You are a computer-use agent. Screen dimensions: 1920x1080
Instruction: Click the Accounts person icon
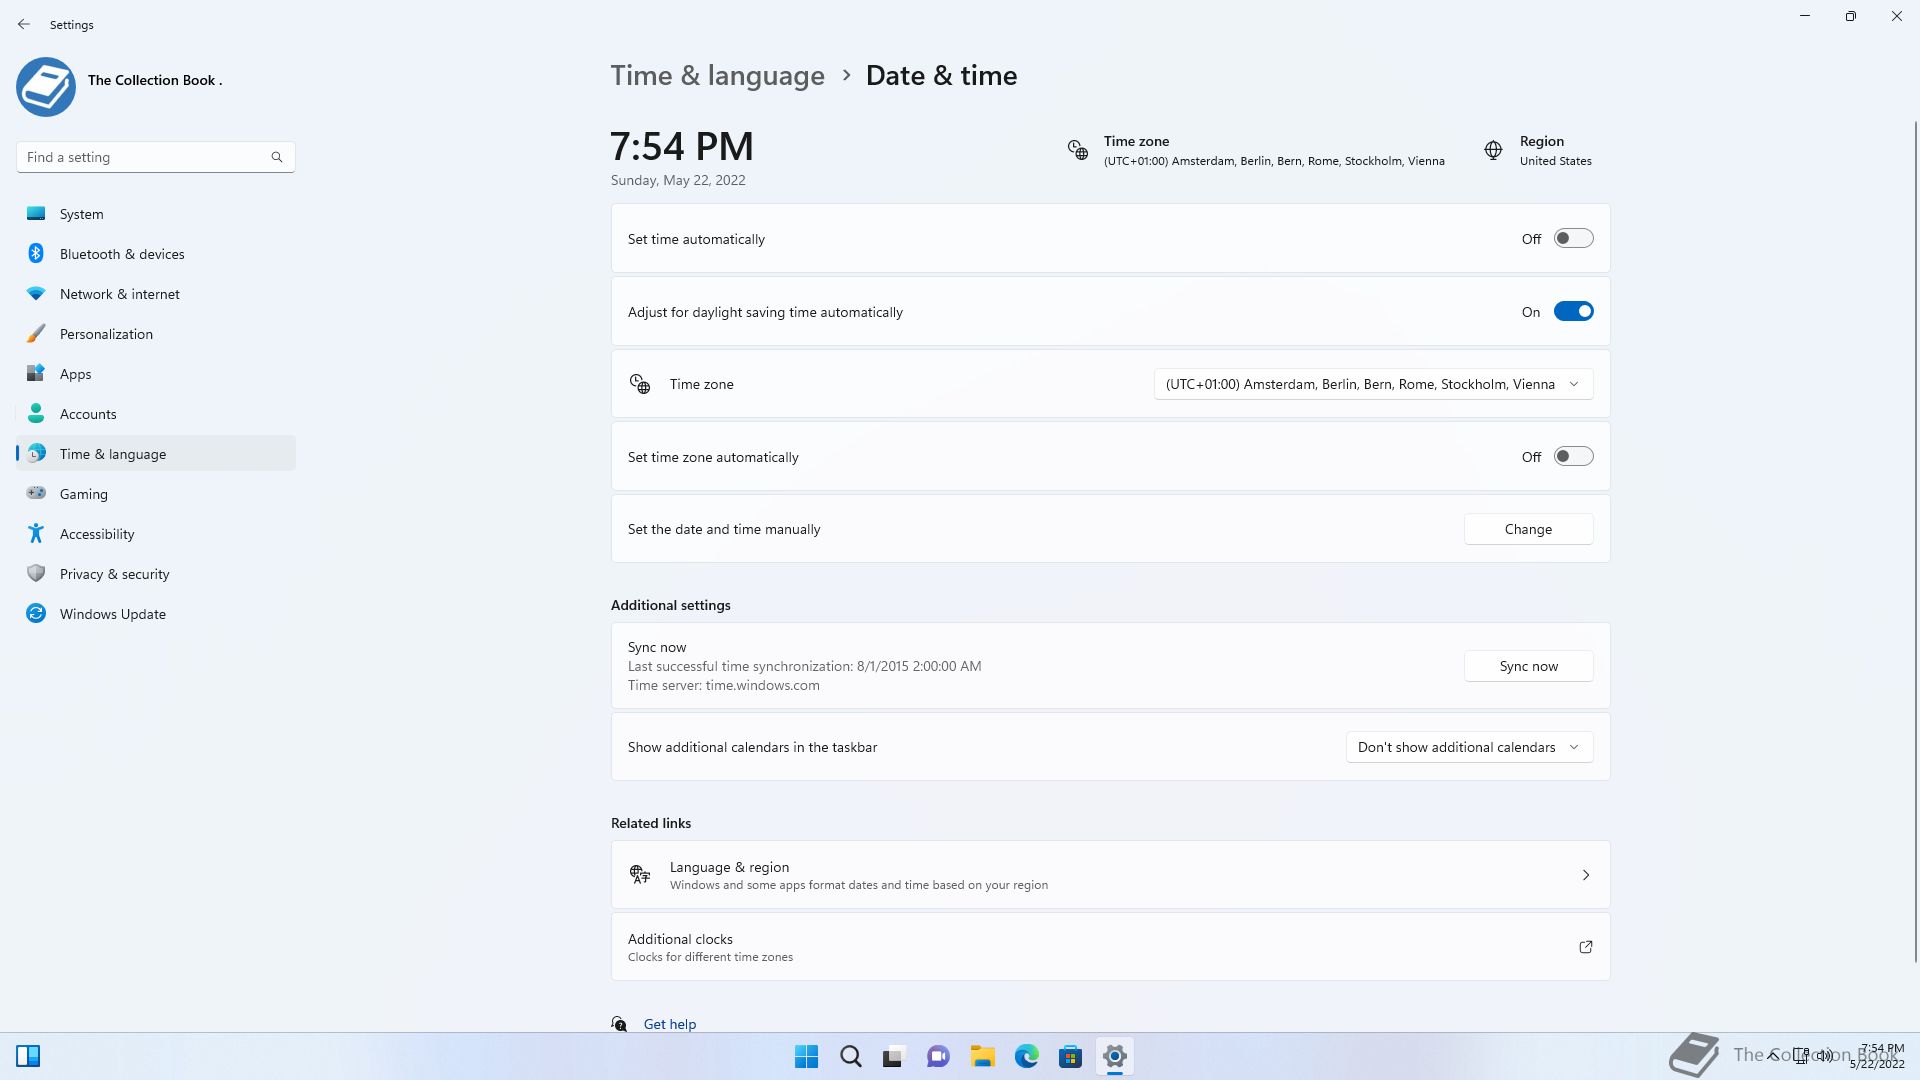tap(36, 413)
